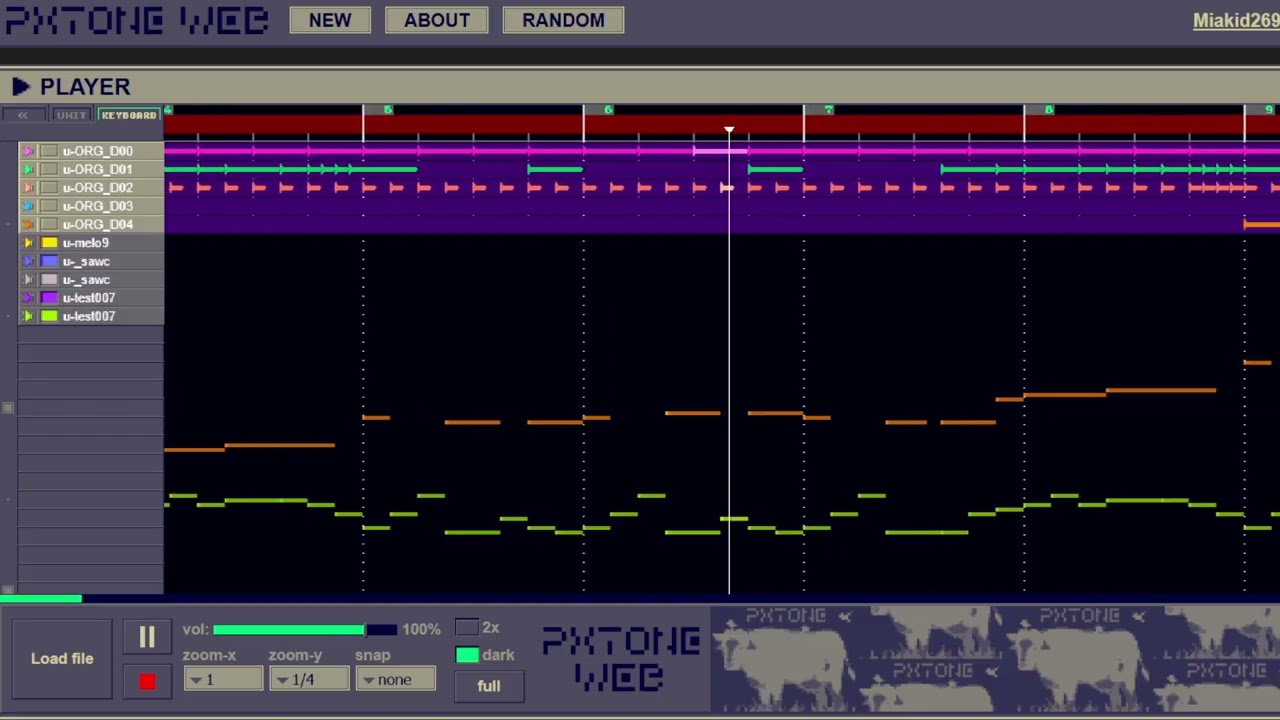Enable the 2x scale checkbox
This screenshot has width=1280, height=720.
pyautogui.click(x=467, y=628)
